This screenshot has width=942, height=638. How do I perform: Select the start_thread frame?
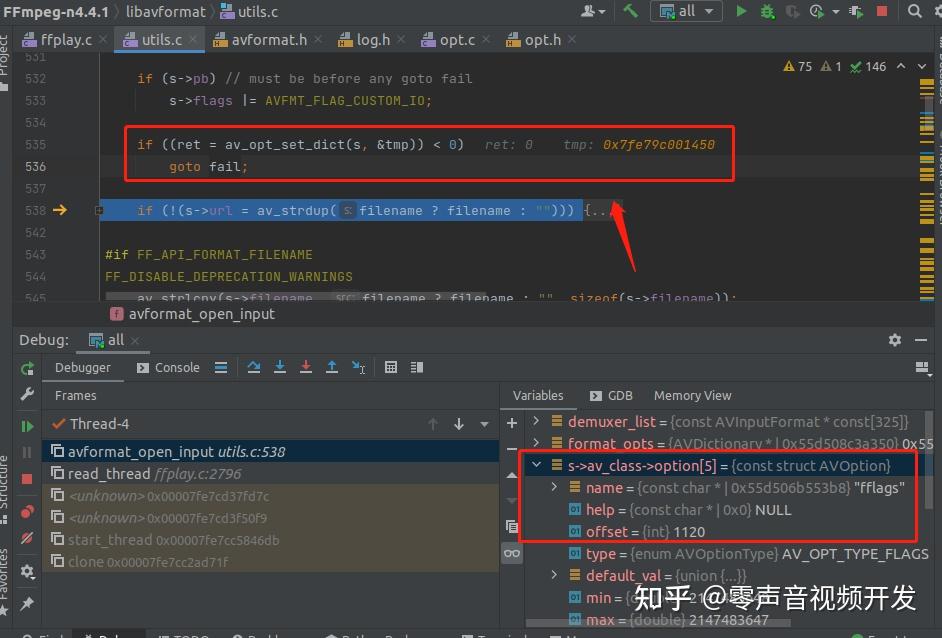point(270,540)
